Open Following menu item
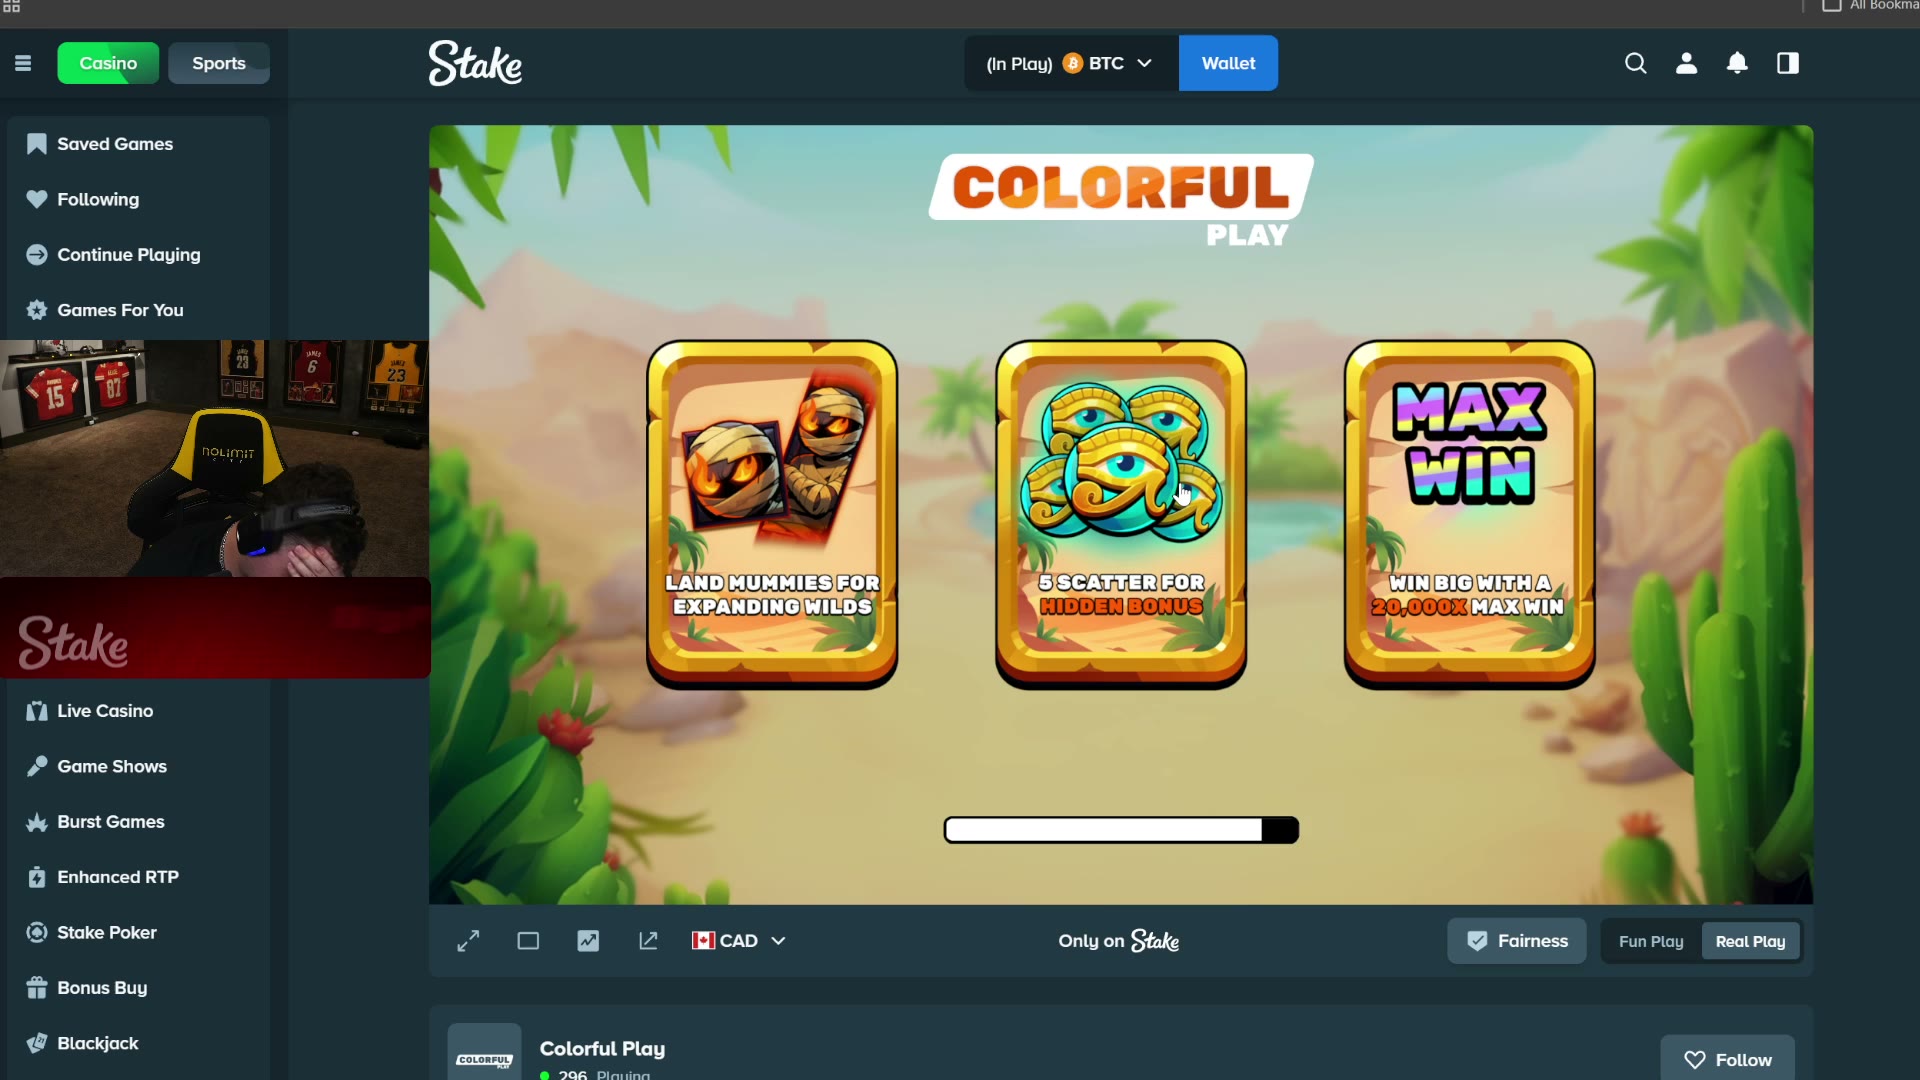 [138, 199]
